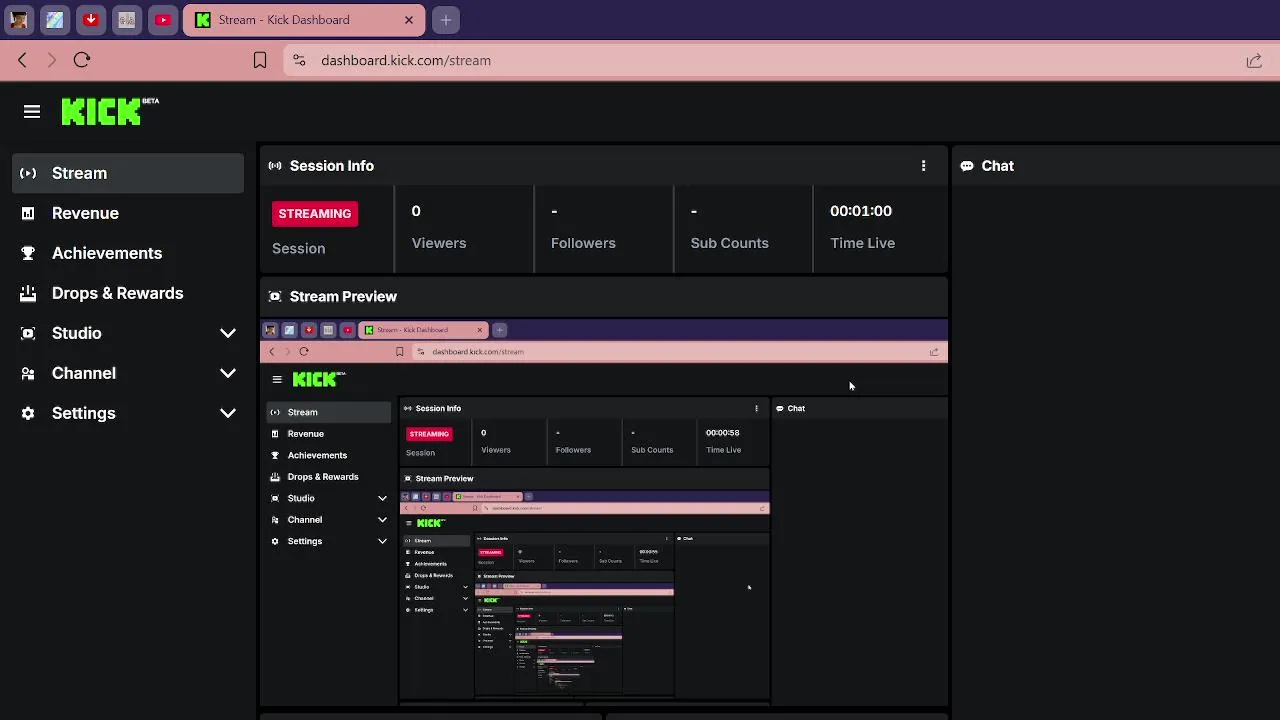This screenshot has height=720, width=1280.
Task: Click the Channel sidebar item
Action: point(128,373)
